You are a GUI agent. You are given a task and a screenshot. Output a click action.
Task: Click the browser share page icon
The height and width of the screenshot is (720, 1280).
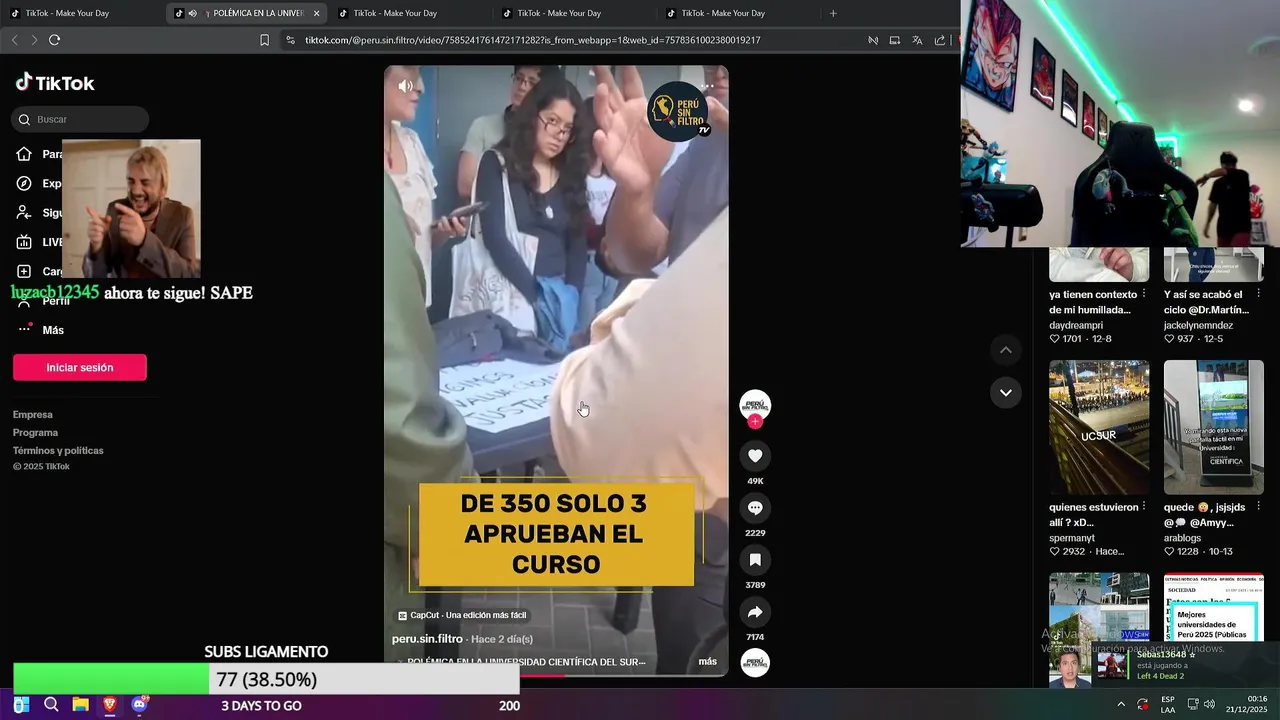coord(940,40)
